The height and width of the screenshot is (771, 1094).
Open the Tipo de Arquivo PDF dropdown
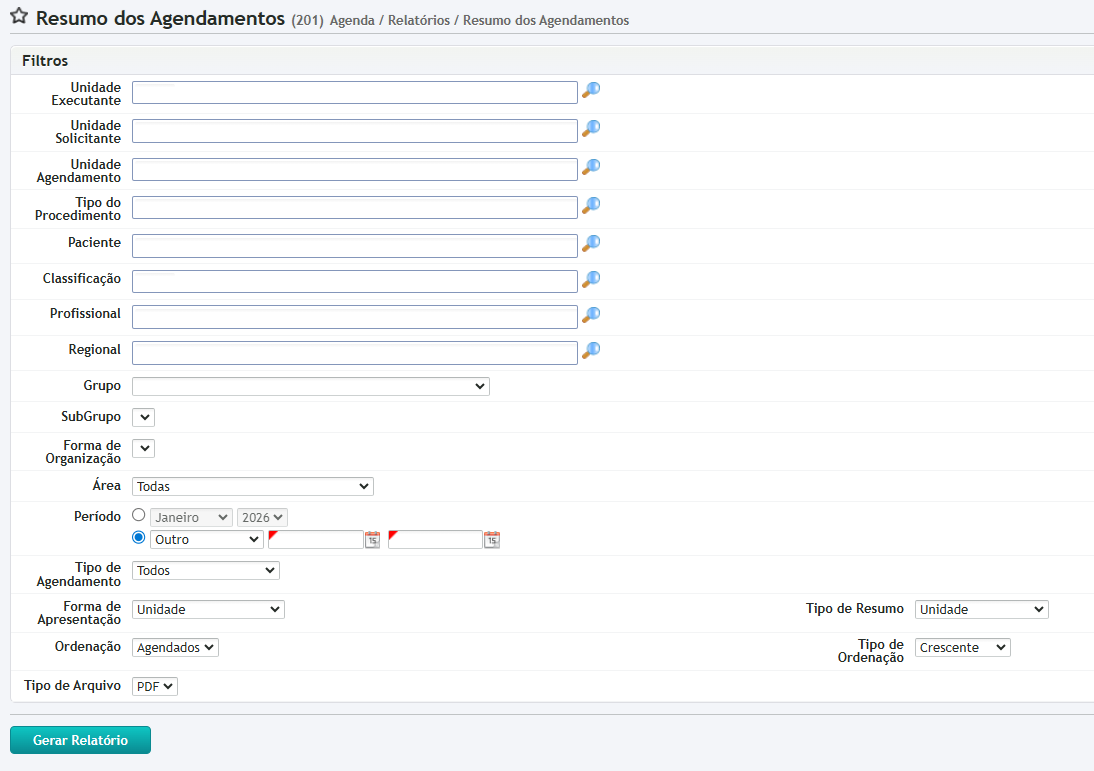[154, 686]
